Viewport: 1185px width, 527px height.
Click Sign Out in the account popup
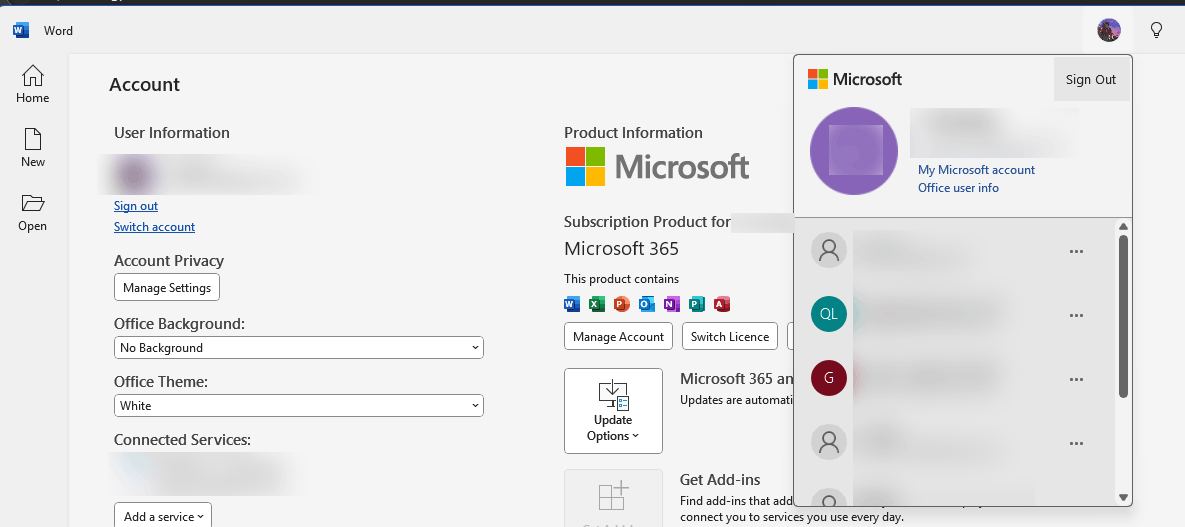coord(1091,79)
